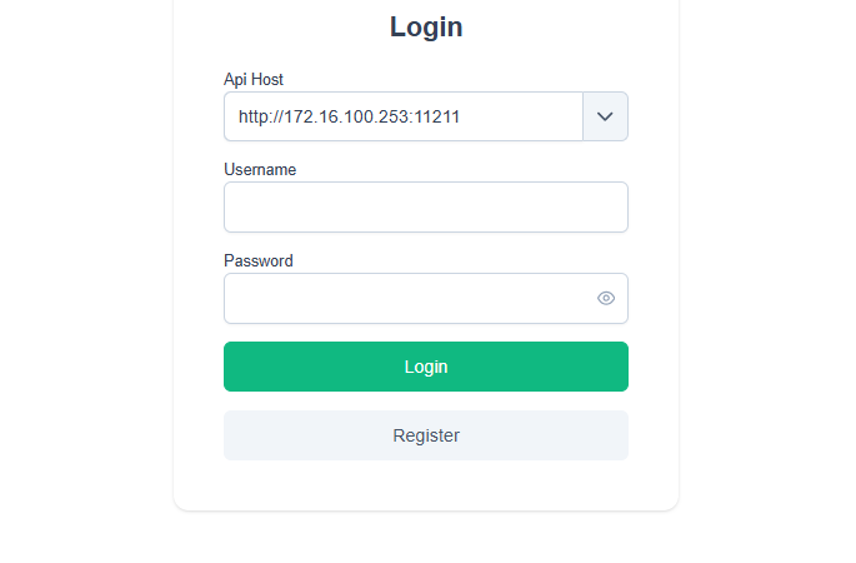856x563 pixels.
Task: Focus the Username input field
Action: 426,207
